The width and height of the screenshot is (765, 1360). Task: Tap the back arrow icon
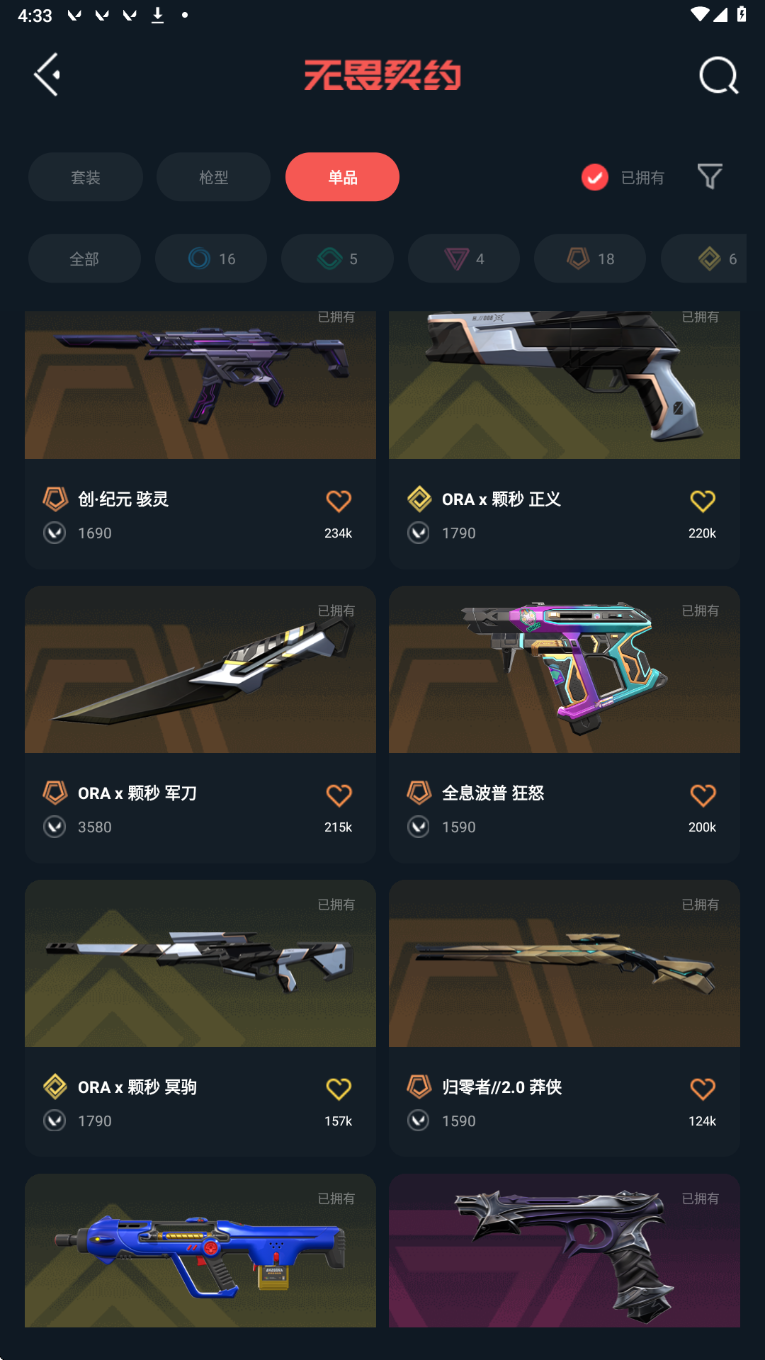click(x=47, y=75)
